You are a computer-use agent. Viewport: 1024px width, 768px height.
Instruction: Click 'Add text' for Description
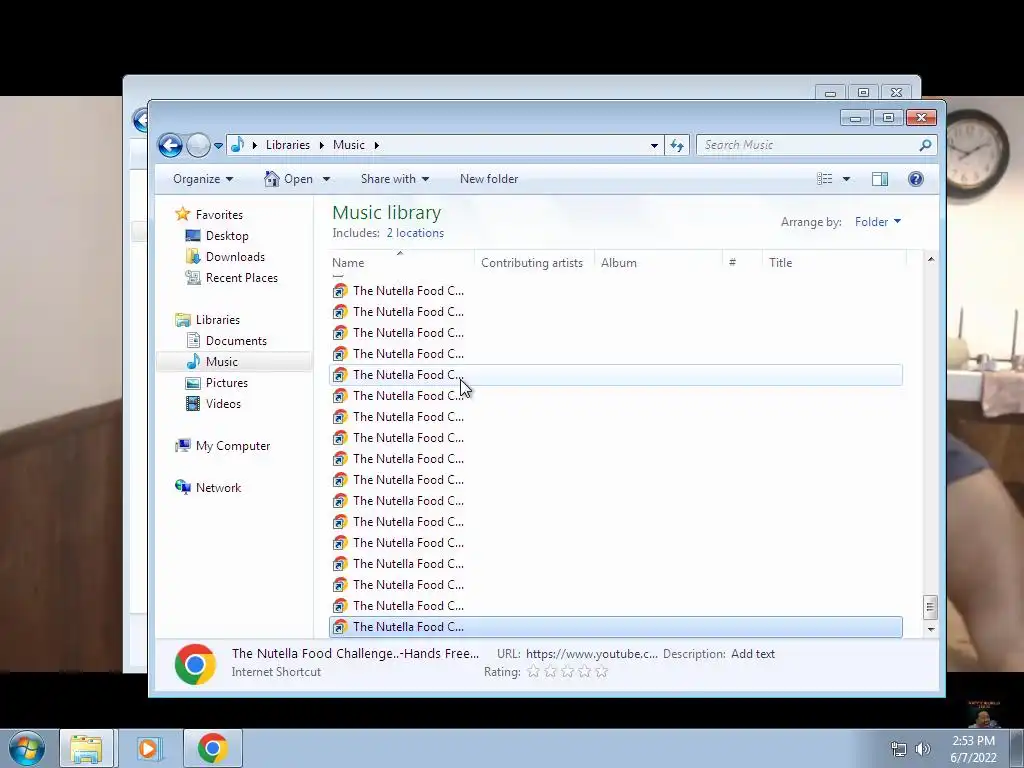[752, 654]
